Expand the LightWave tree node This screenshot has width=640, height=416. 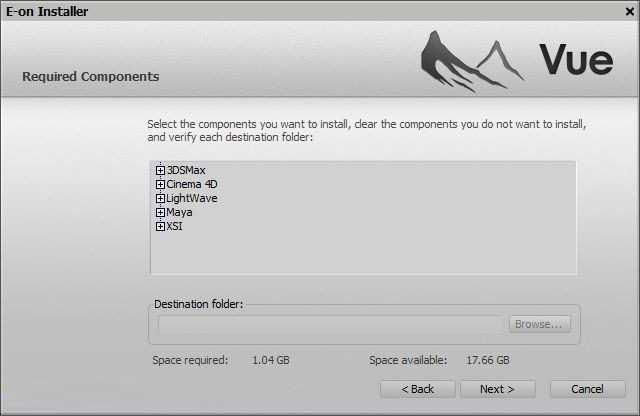[x=160, y=198]
